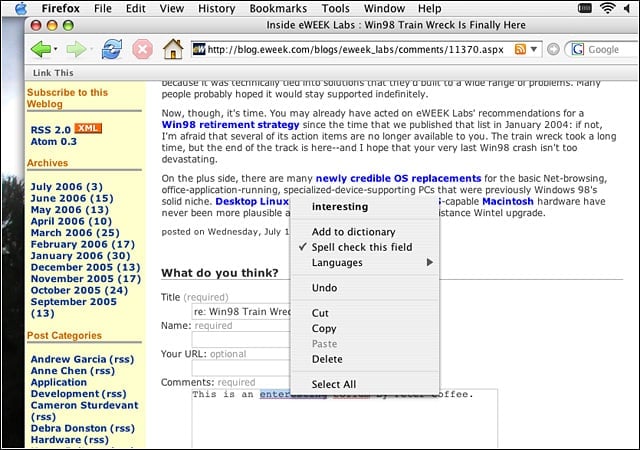Open the RSS 2.0 feed link

(51, 129)
